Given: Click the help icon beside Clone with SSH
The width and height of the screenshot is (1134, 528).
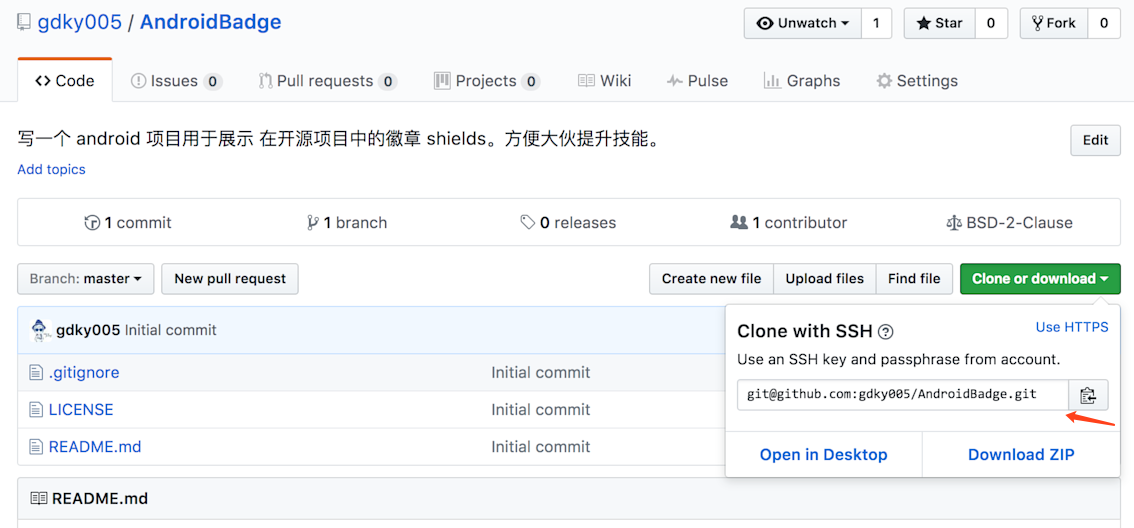Looking at the screenshot, I should 885,332.
